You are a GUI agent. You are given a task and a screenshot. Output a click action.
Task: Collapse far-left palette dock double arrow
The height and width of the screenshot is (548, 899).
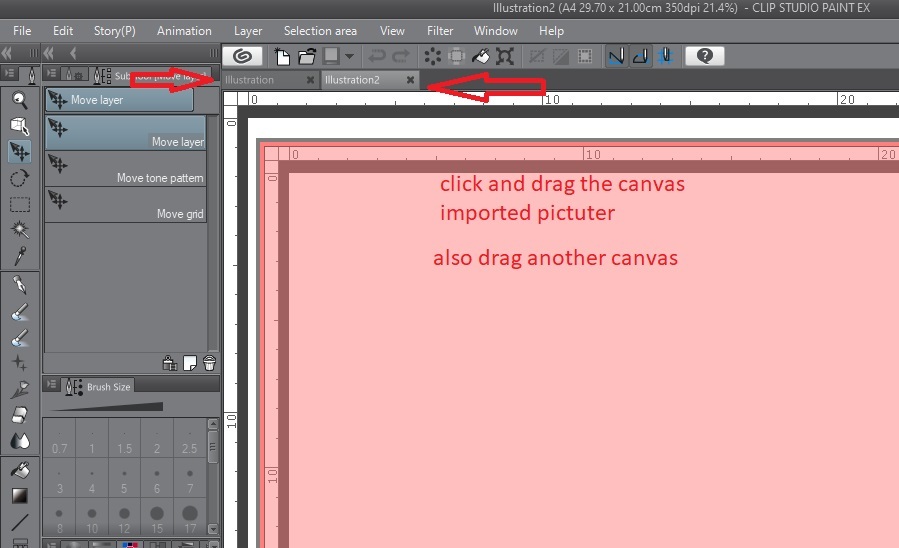pos(7,53)
